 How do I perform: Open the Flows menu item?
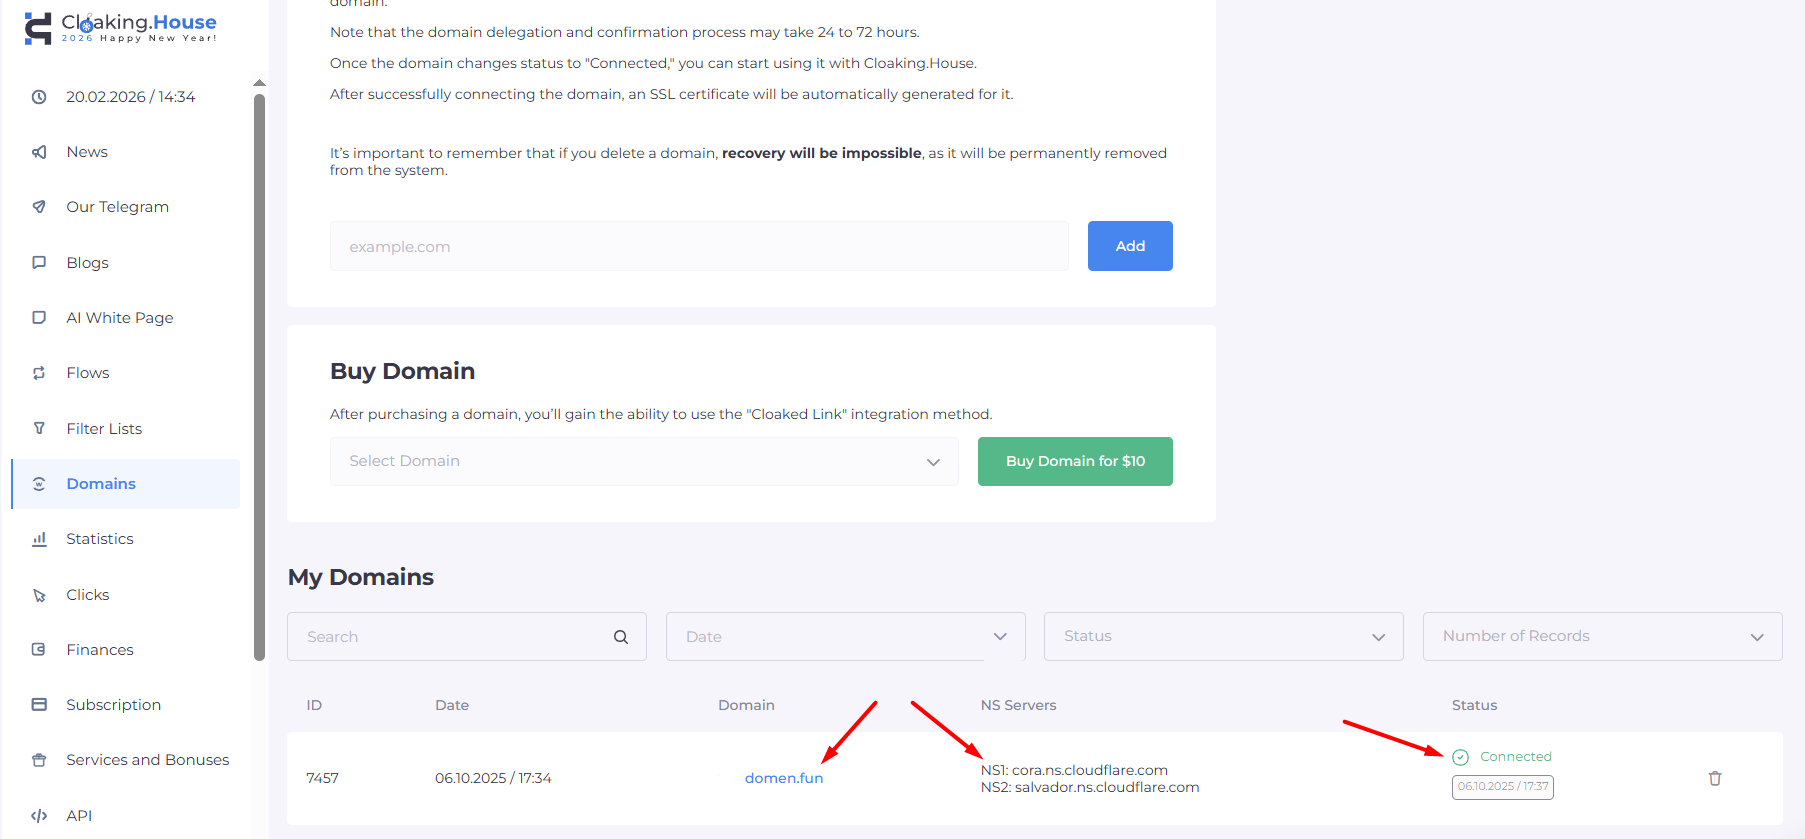click(88, 373)
